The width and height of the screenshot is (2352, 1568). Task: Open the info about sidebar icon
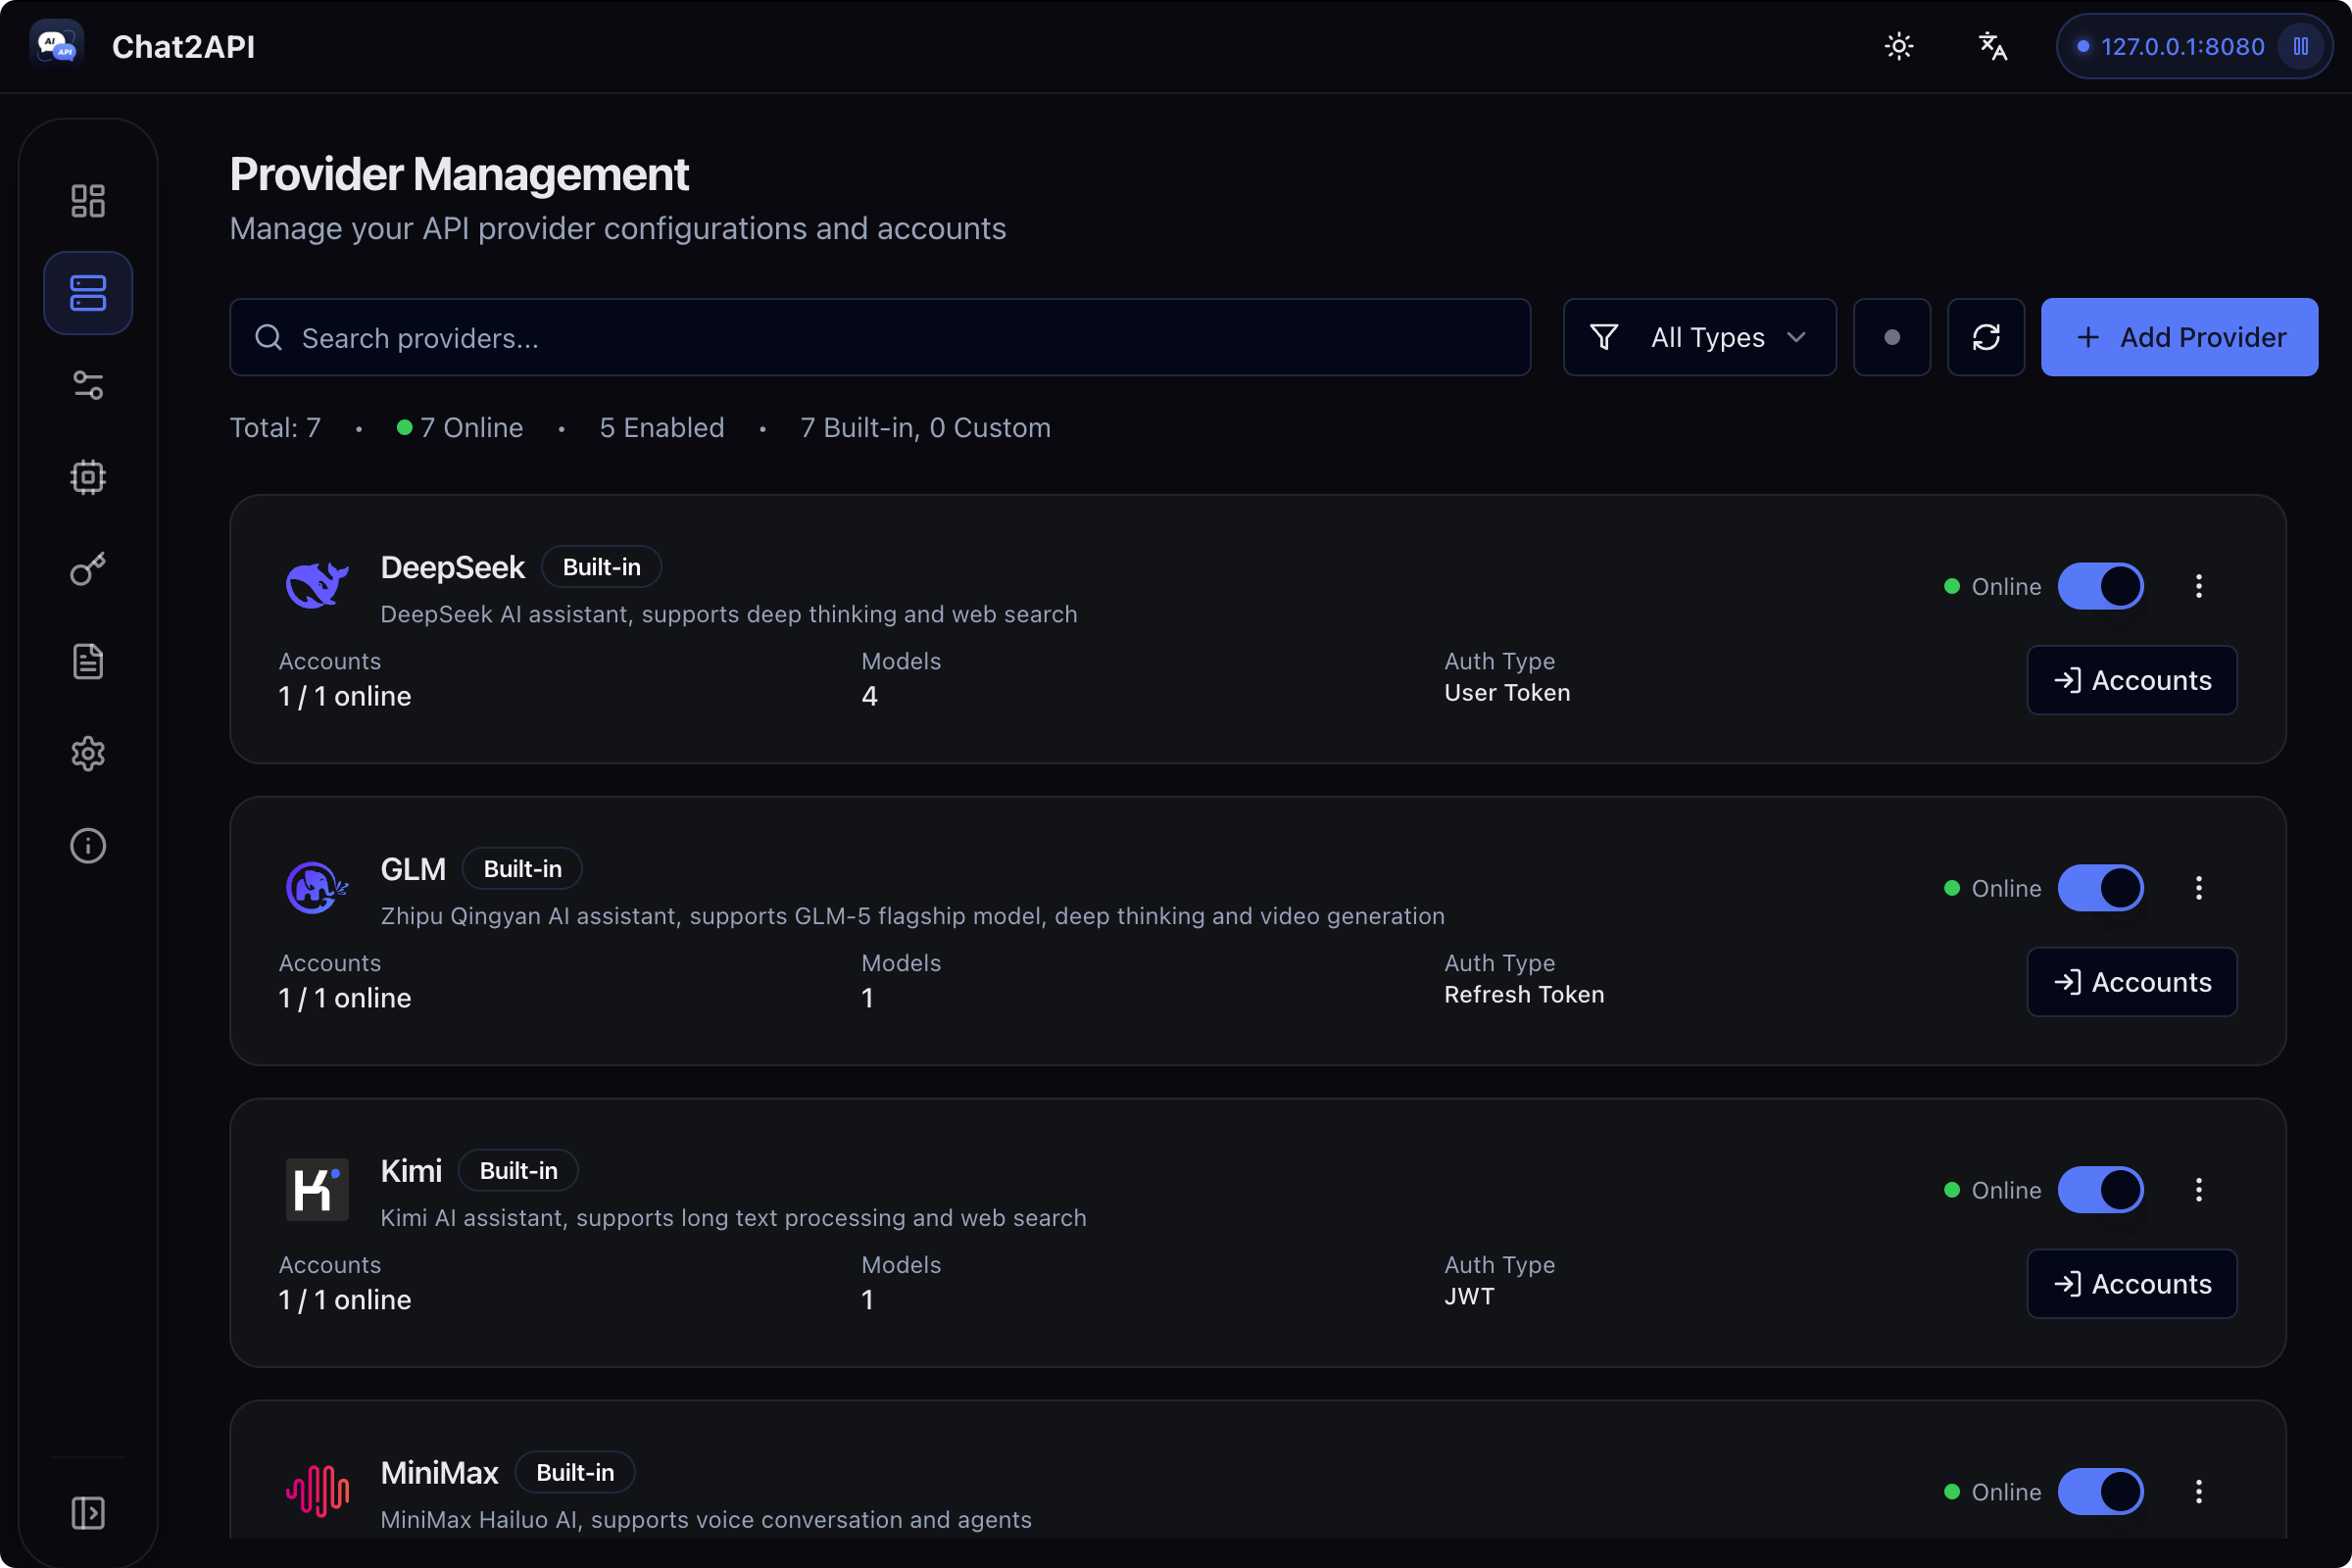click(x=88, y=845)
